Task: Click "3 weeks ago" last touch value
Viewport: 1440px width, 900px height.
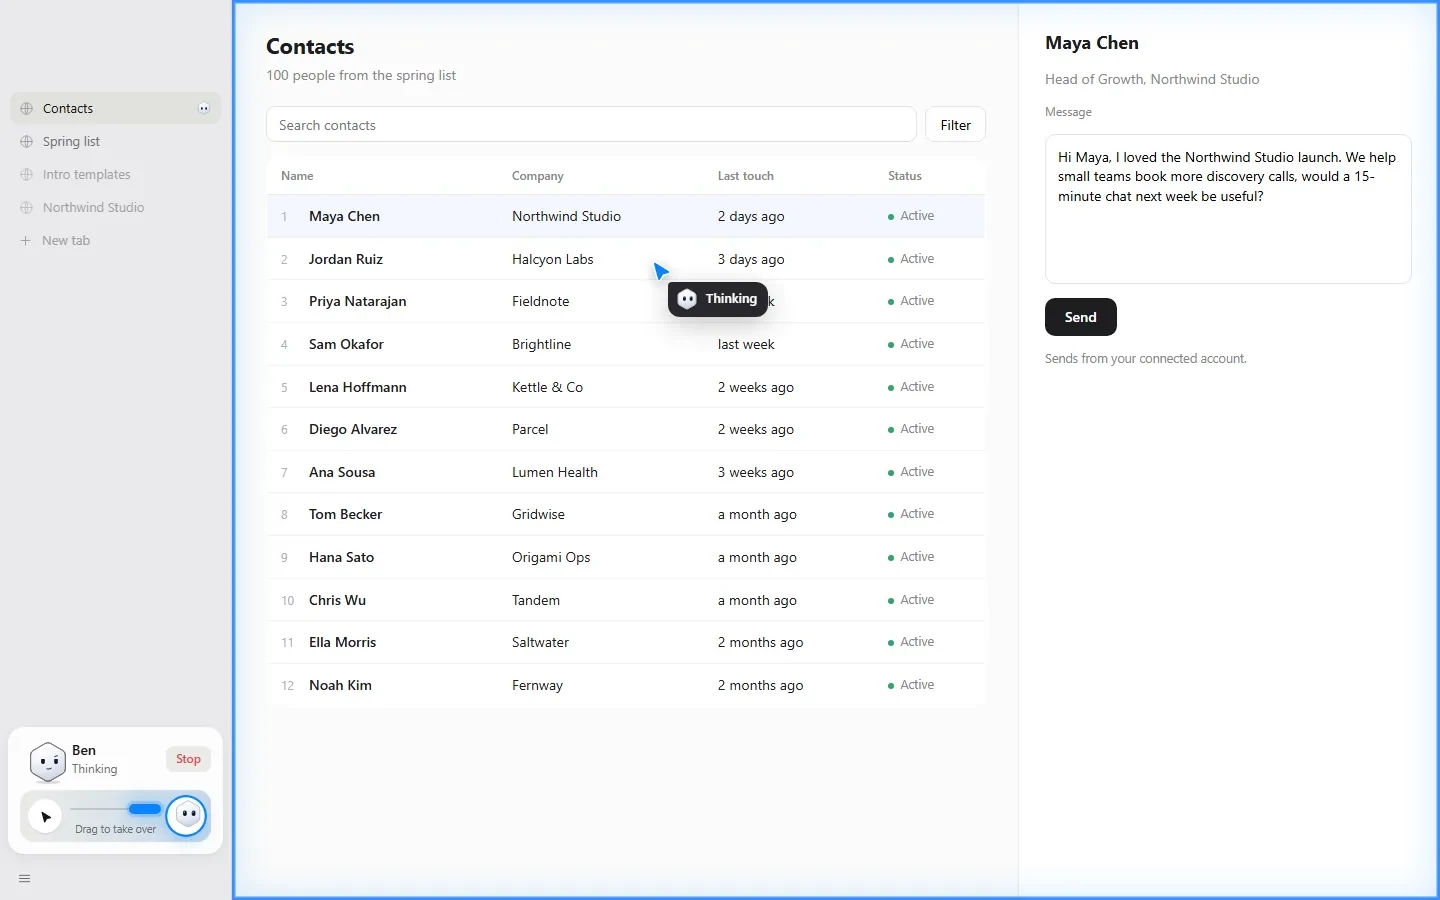Action: point(756,472)
